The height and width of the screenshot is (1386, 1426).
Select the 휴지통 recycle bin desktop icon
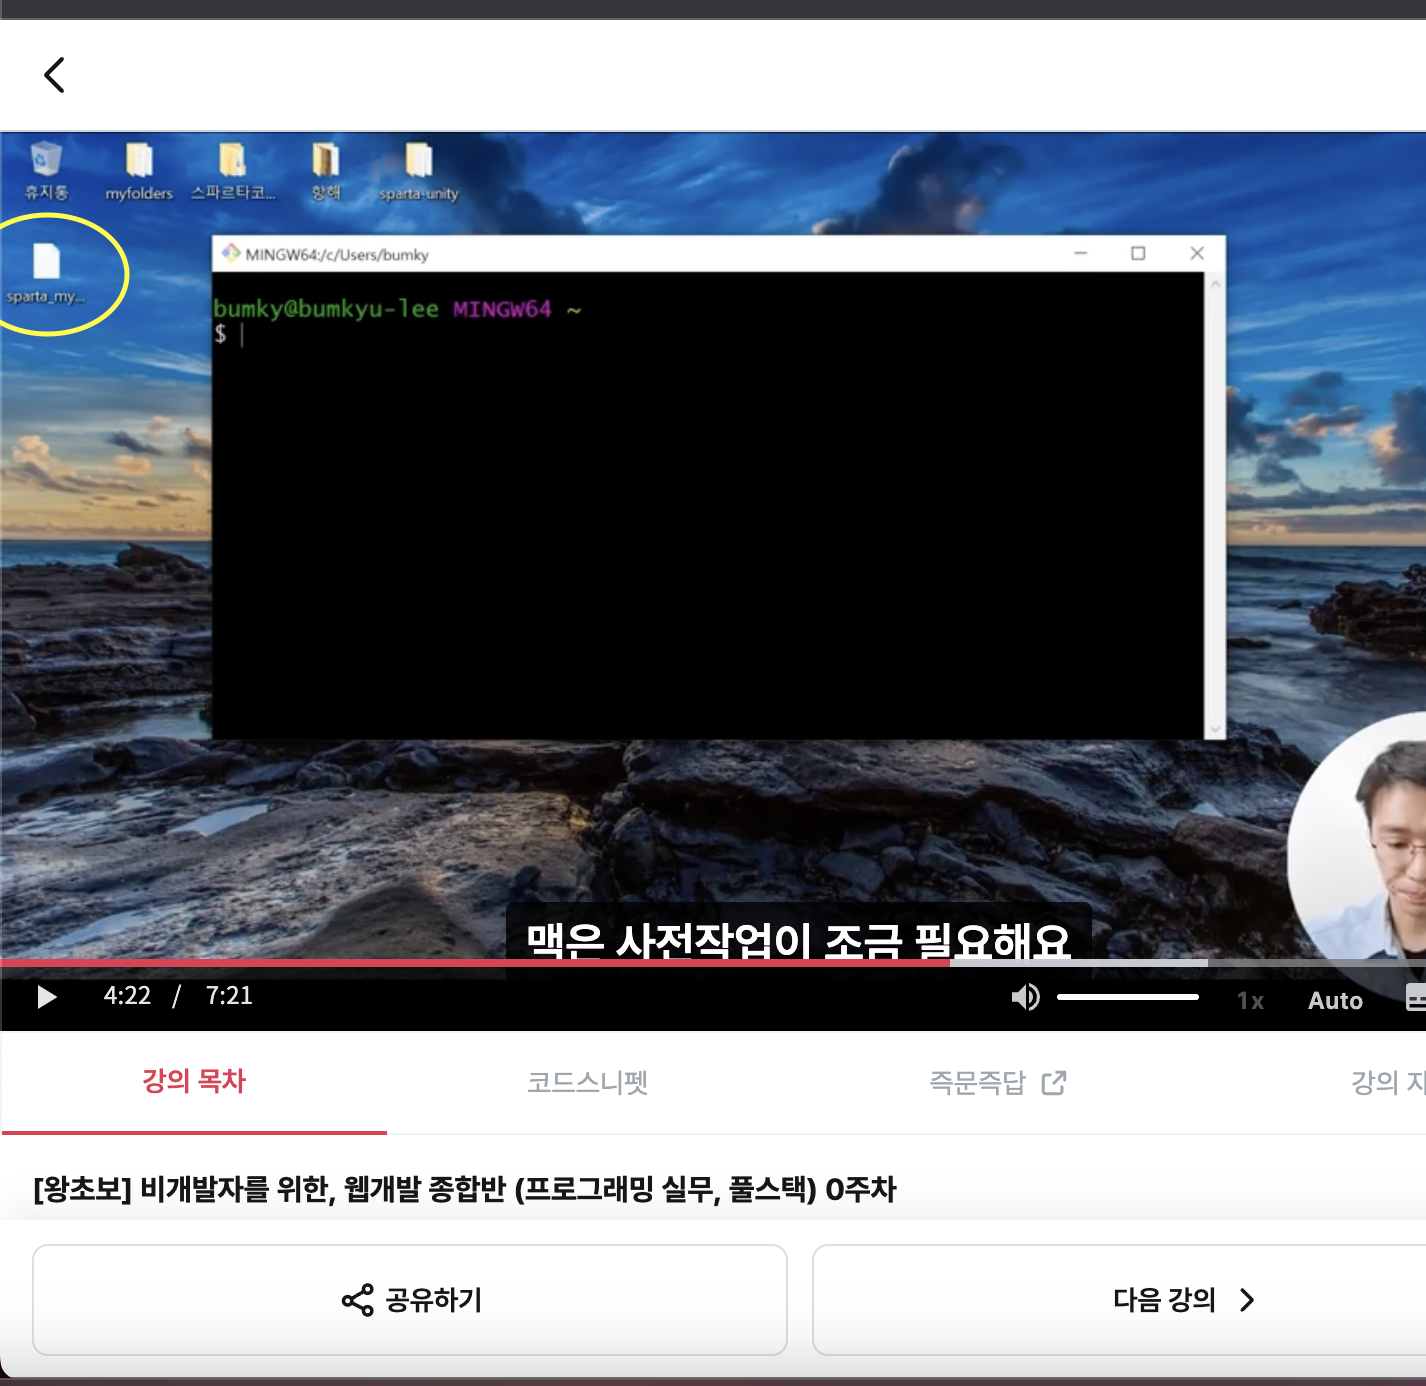tap(46, 170)
